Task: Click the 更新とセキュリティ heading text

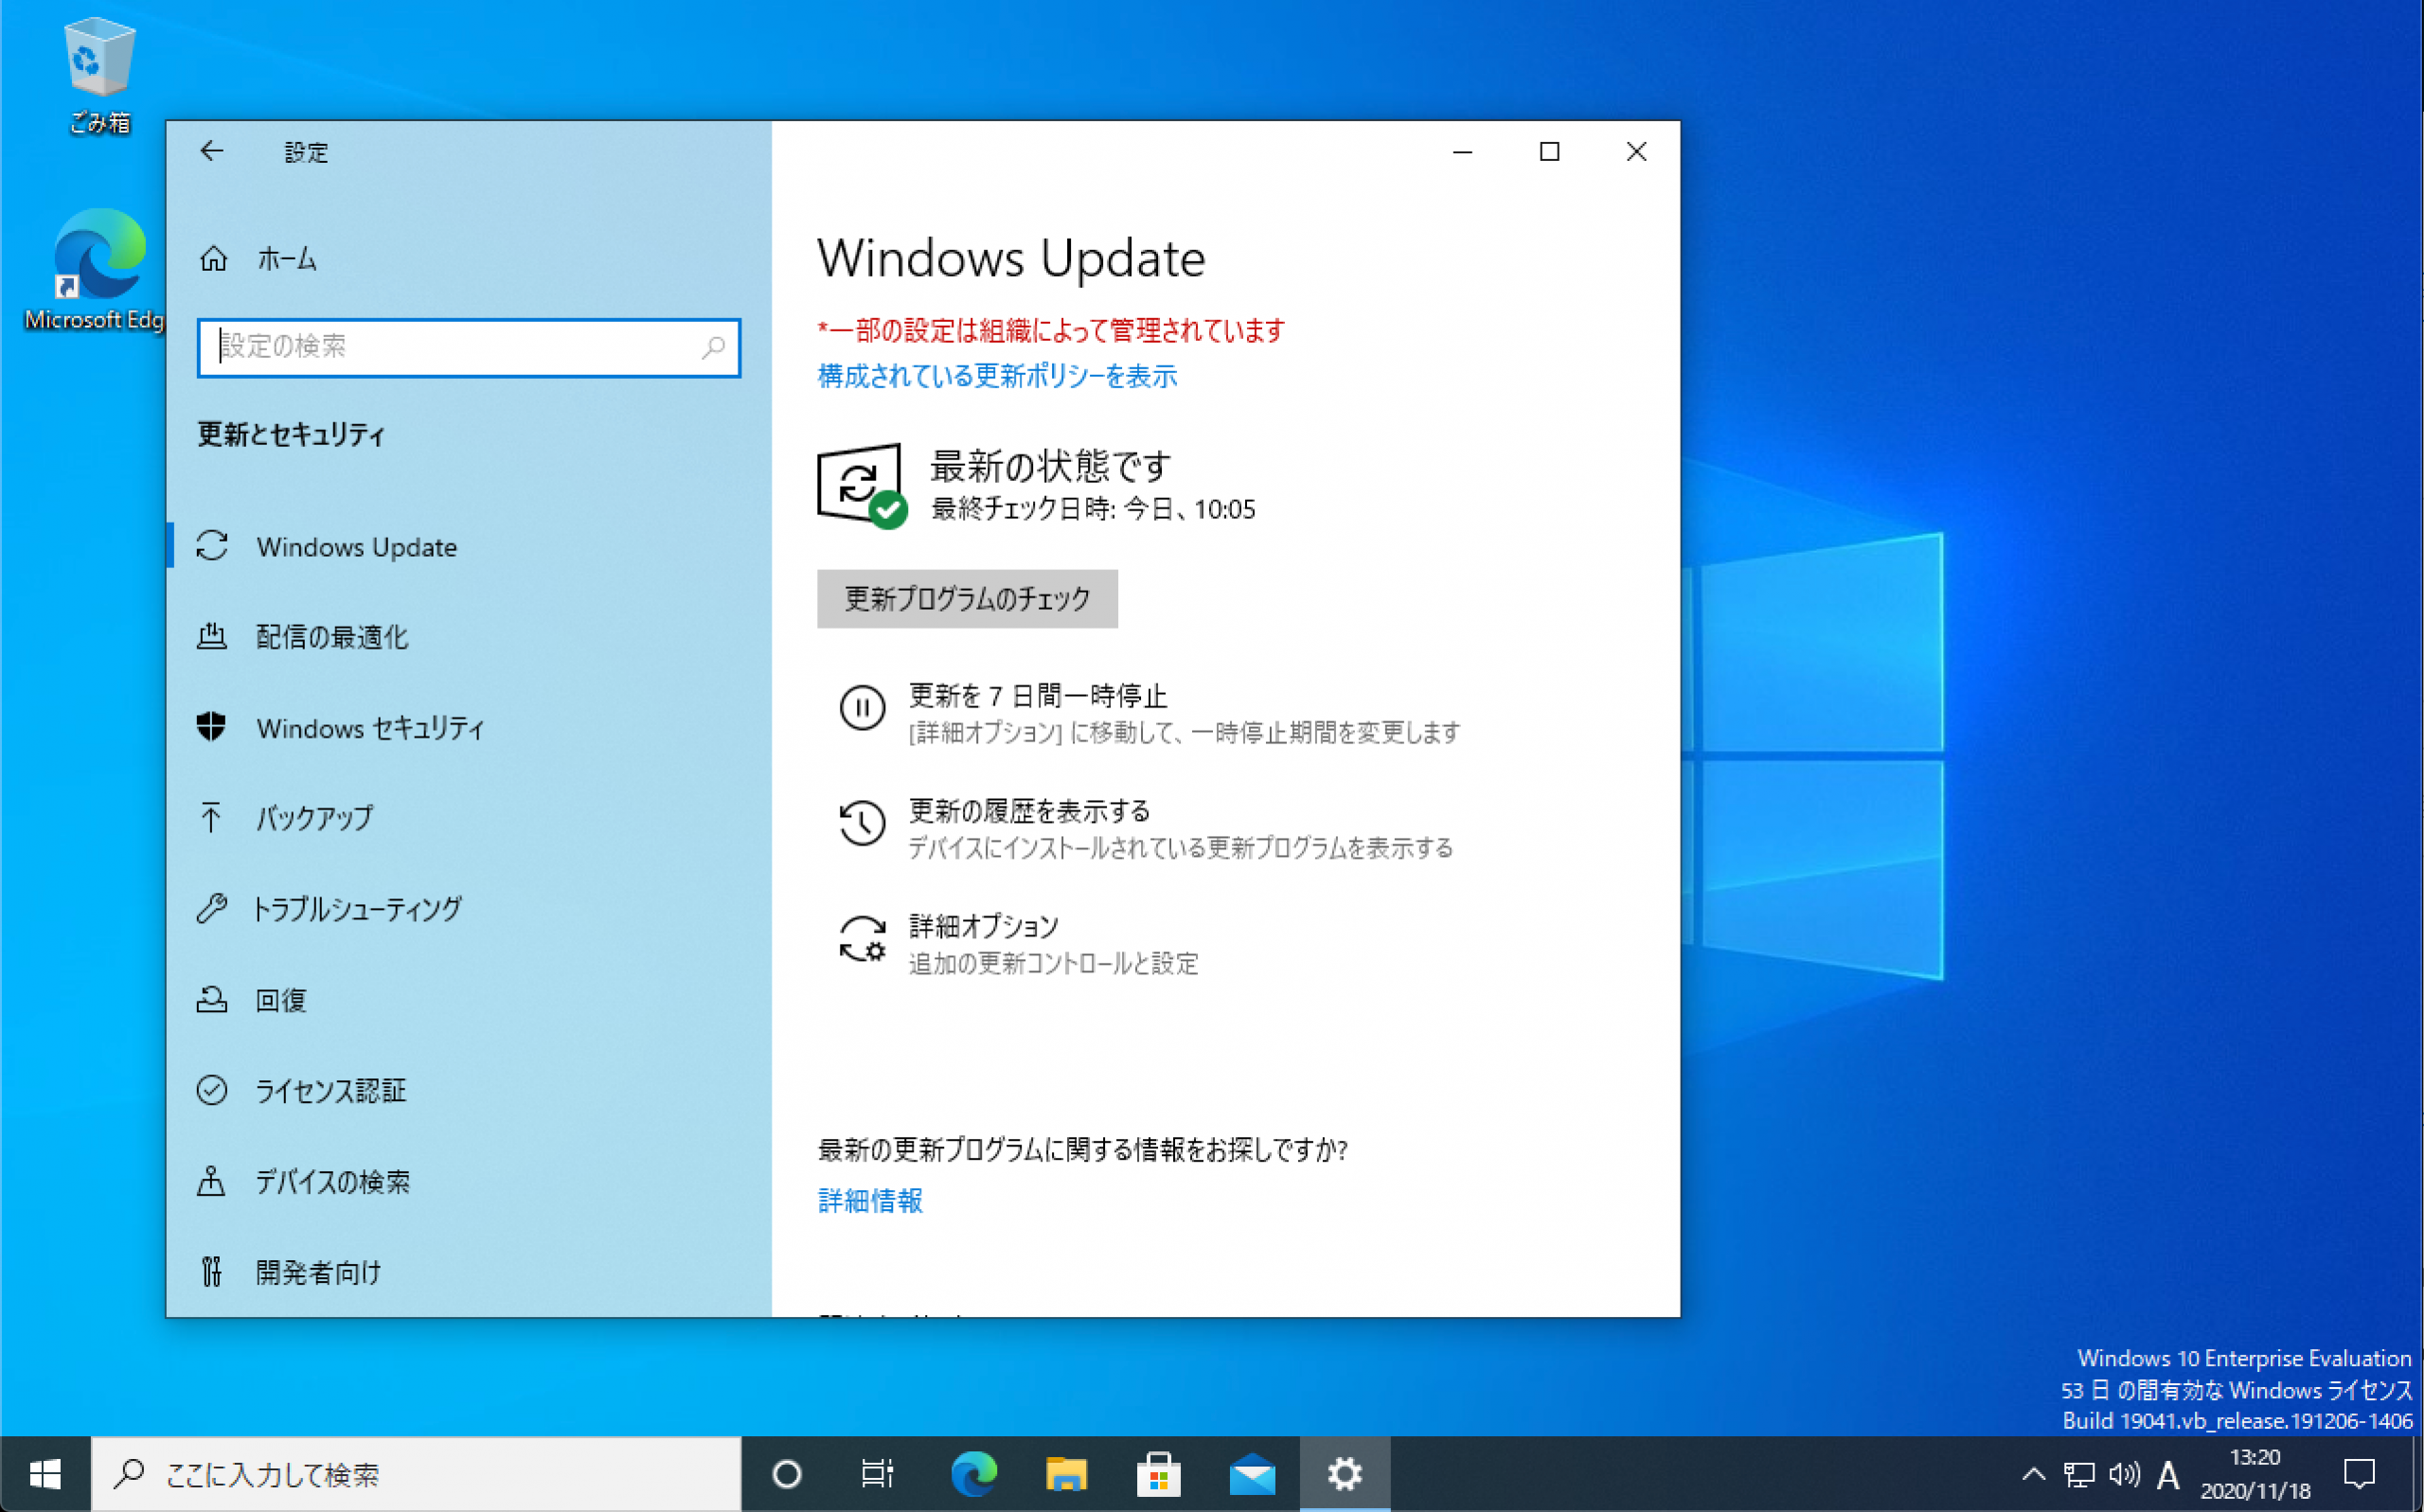Action: click(x=291, y=434)
